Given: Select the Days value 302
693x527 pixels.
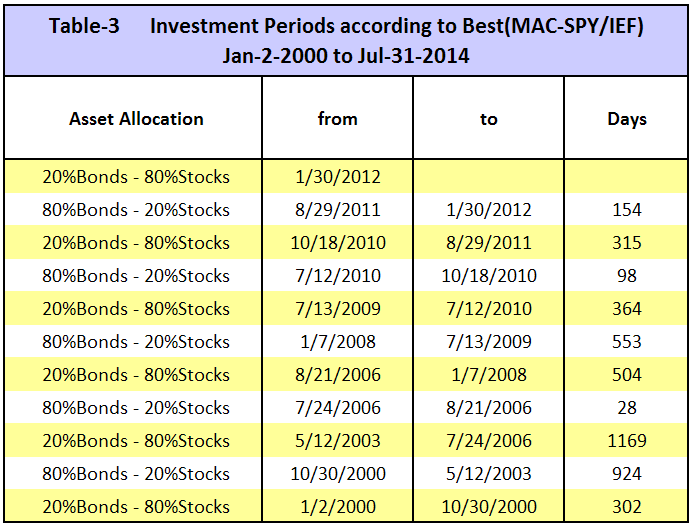Looking at the screenshot, I should point(627,507).
